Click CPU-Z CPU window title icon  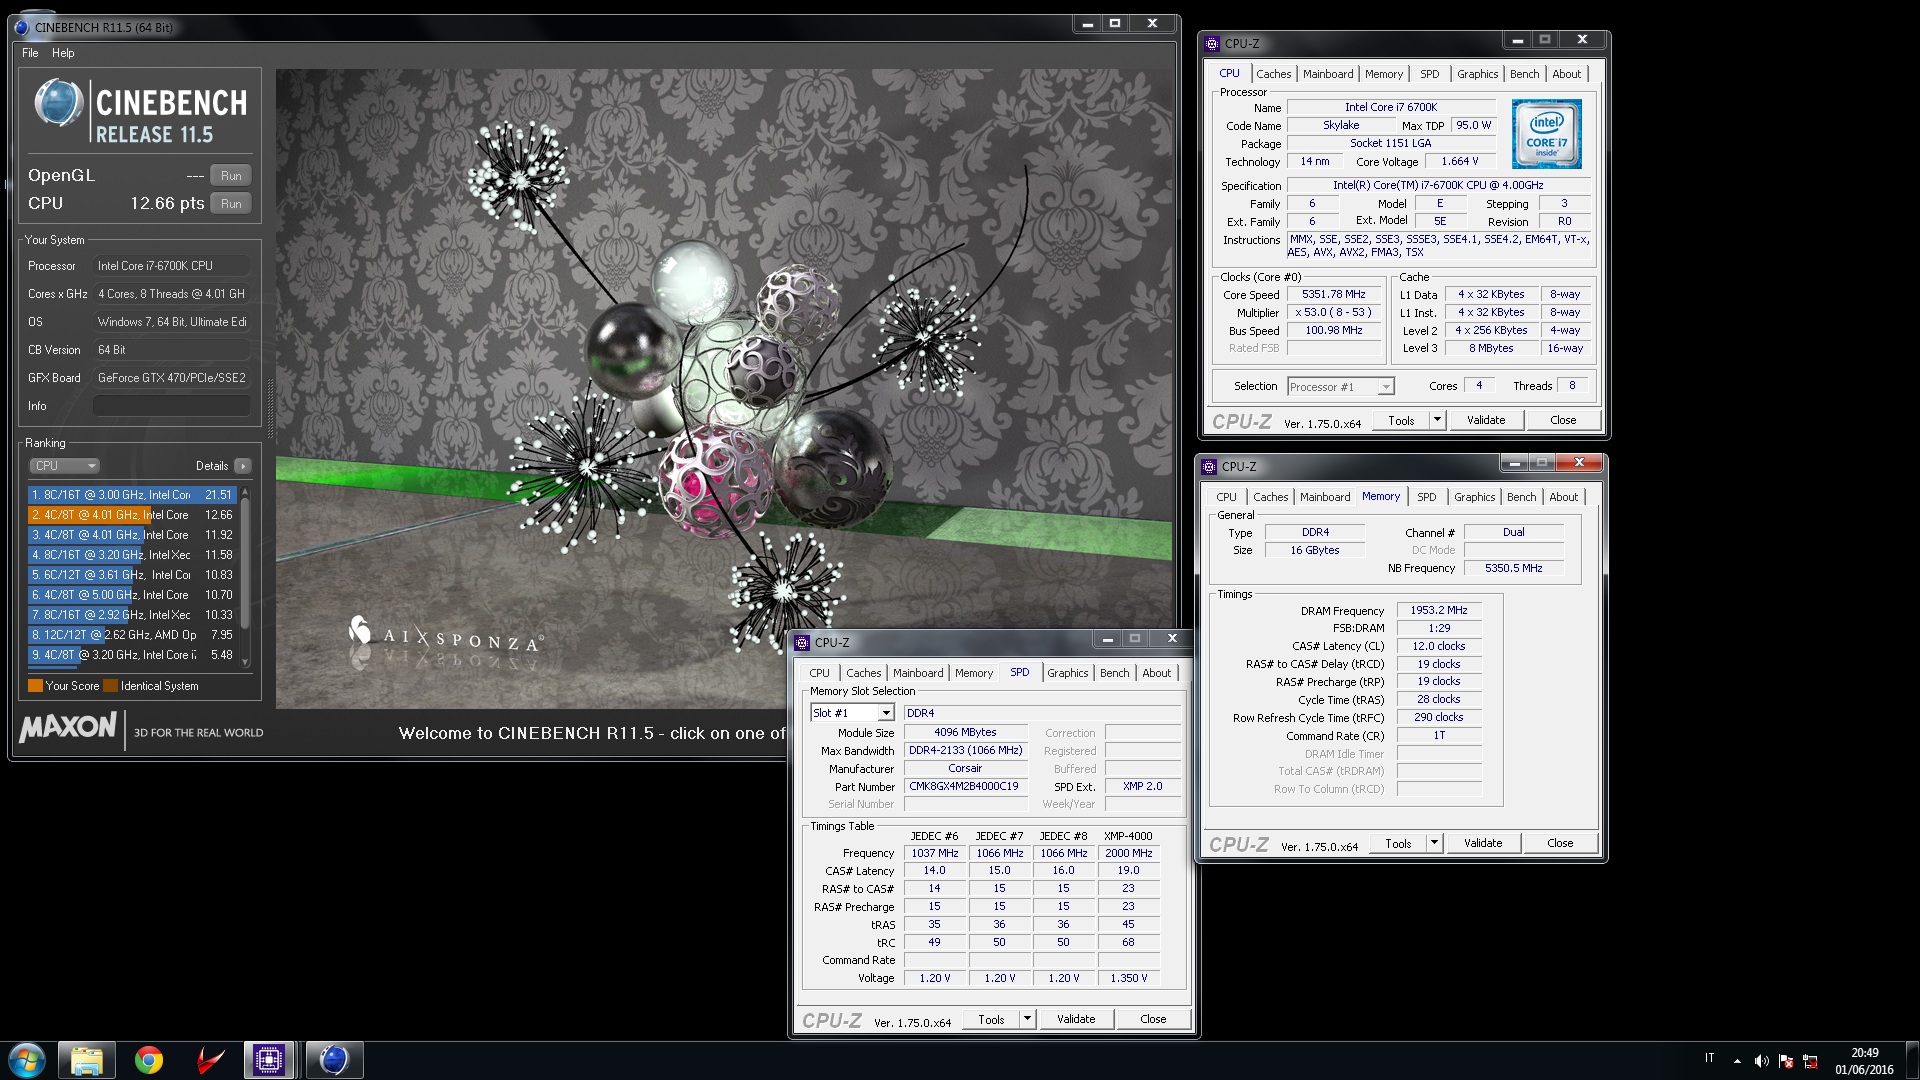click(x=1213, y=44)
